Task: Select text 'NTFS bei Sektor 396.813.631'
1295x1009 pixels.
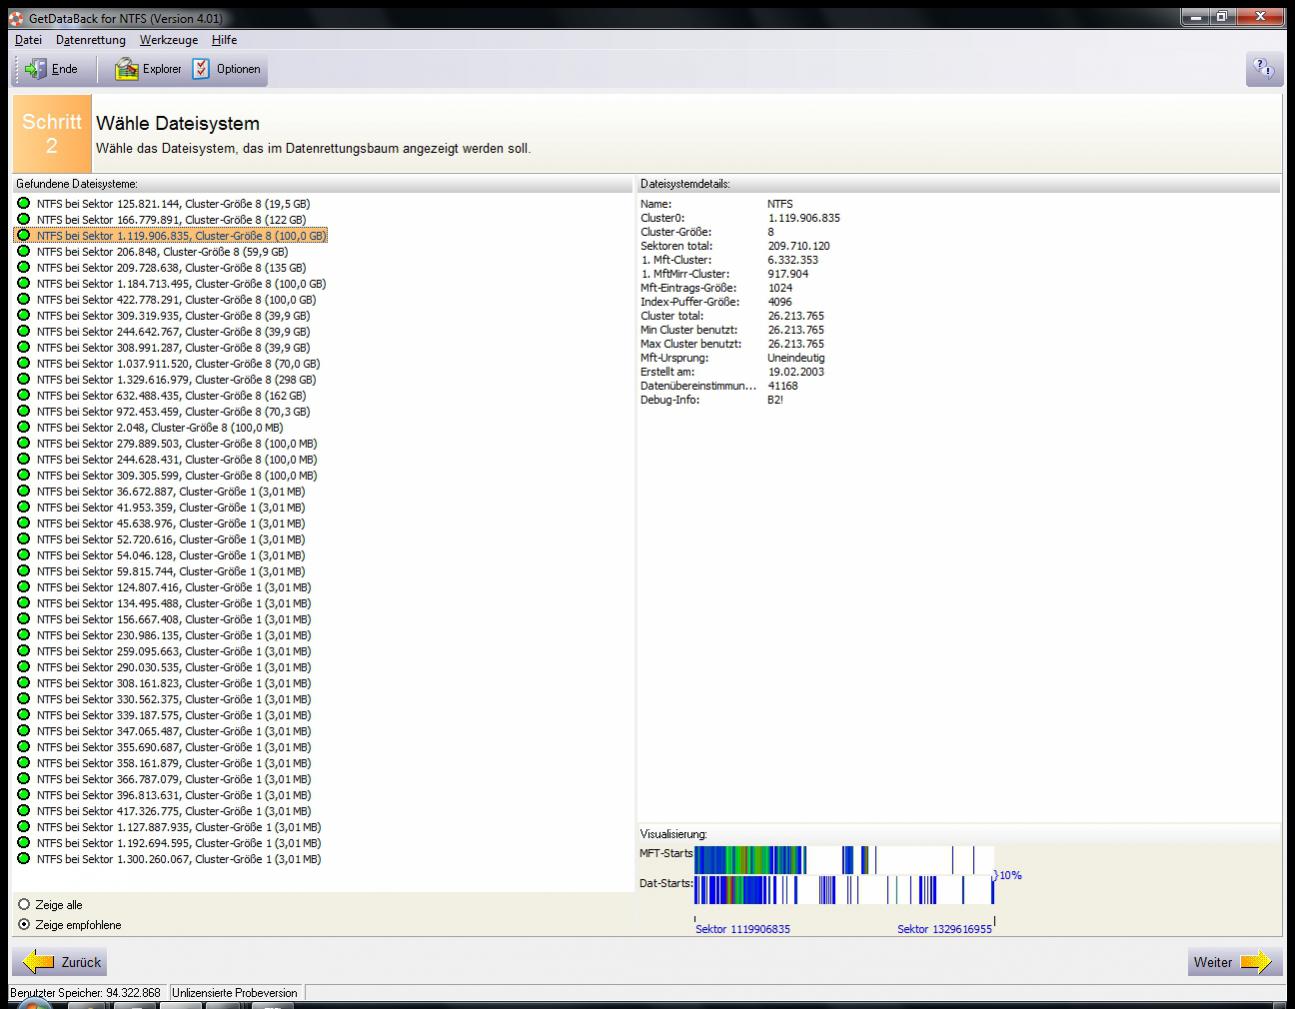Action: [109, 796]
